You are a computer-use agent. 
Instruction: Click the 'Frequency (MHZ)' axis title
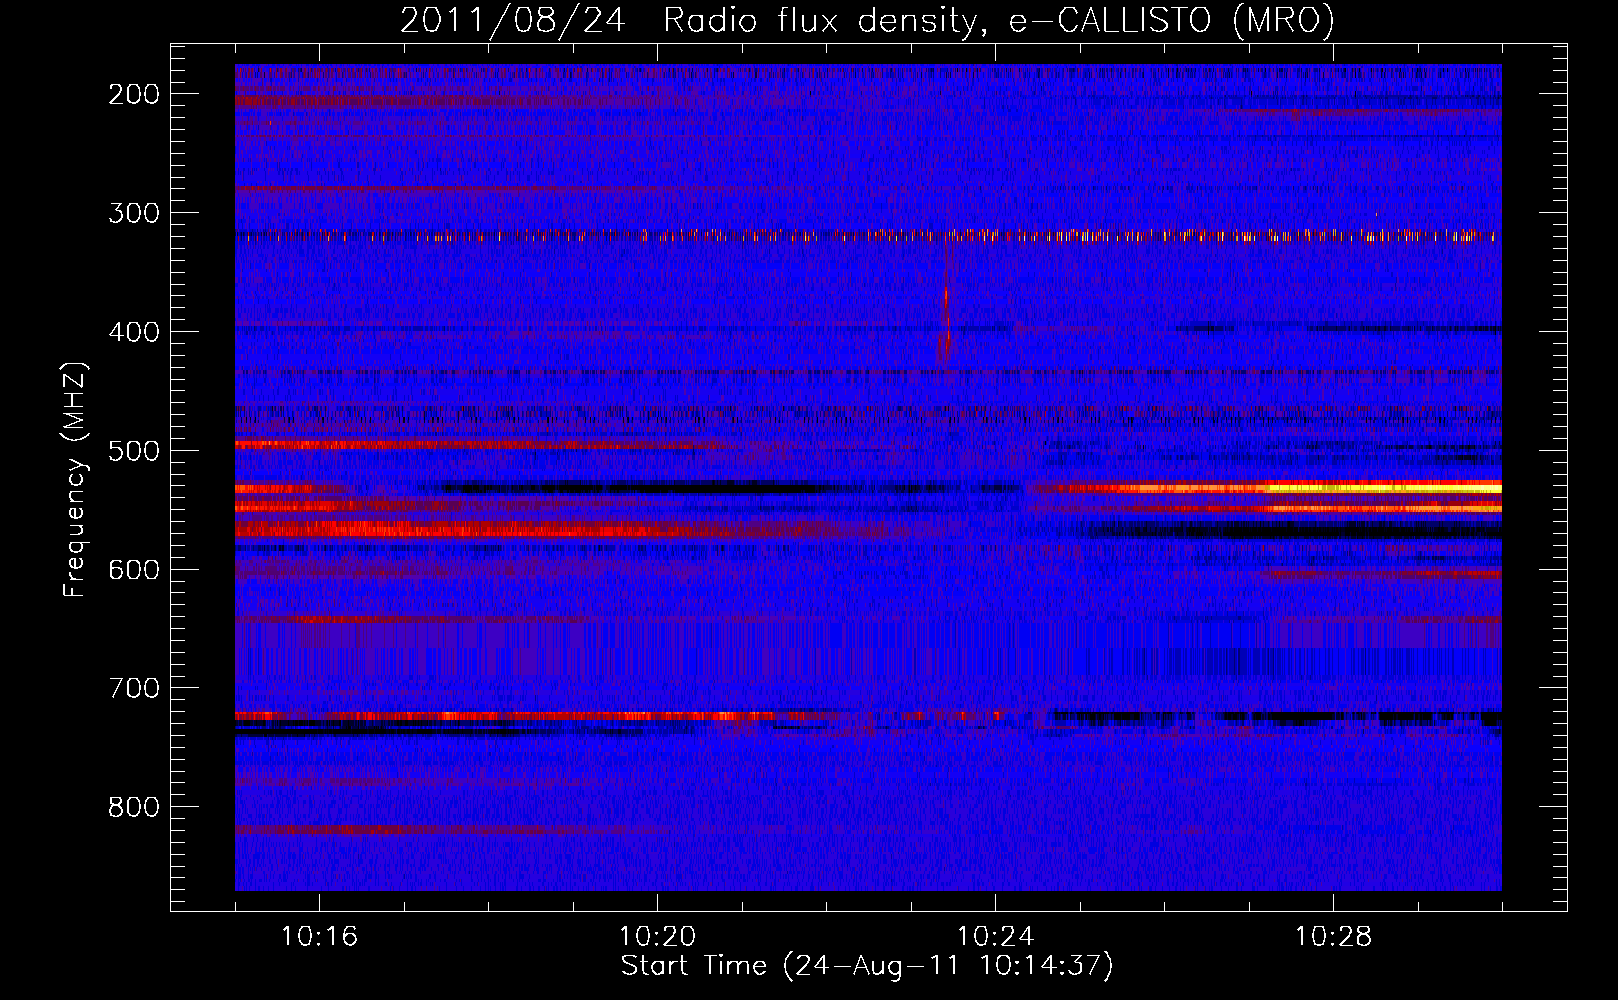75,480
